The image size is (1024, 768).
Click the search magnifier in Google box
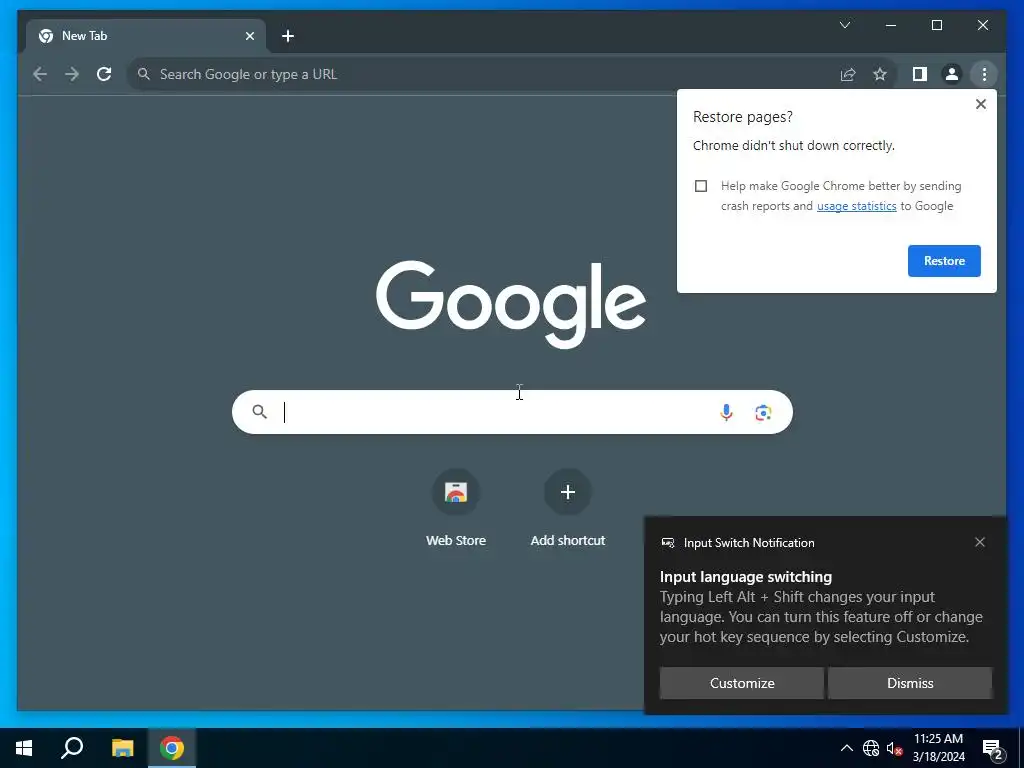click(x=259, y=411)
